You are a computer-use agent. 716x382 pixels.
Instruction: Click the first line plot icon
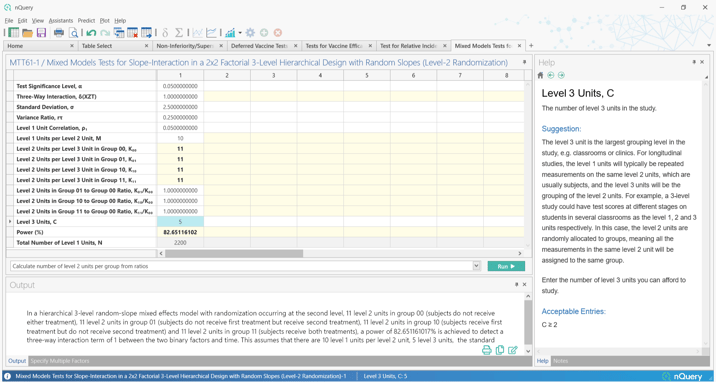point(198,32)
